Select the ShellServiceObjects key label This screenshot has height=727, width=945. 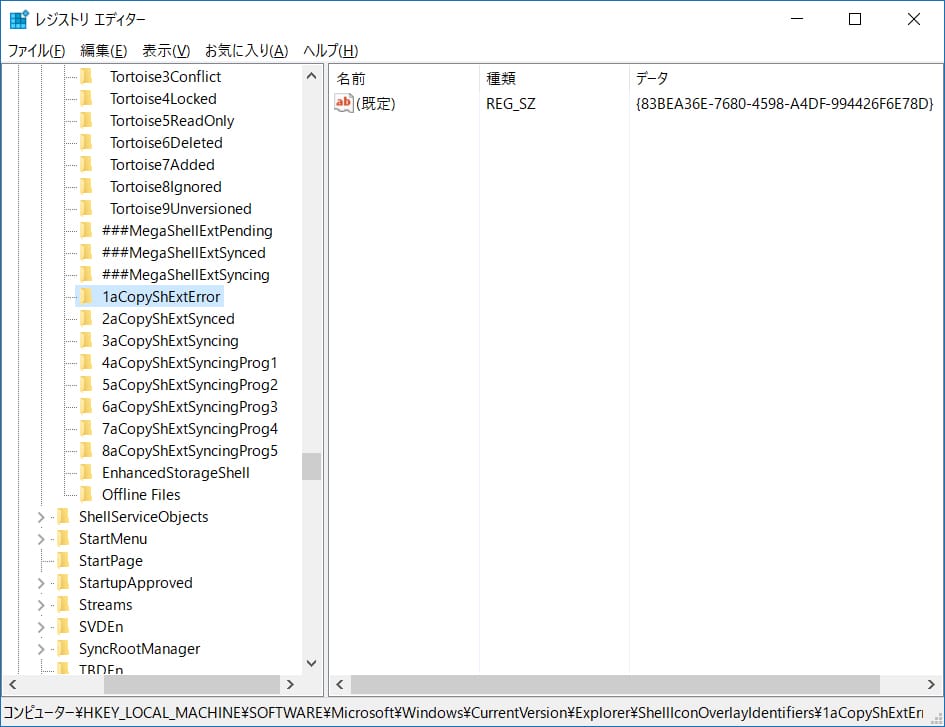point(143,517)
